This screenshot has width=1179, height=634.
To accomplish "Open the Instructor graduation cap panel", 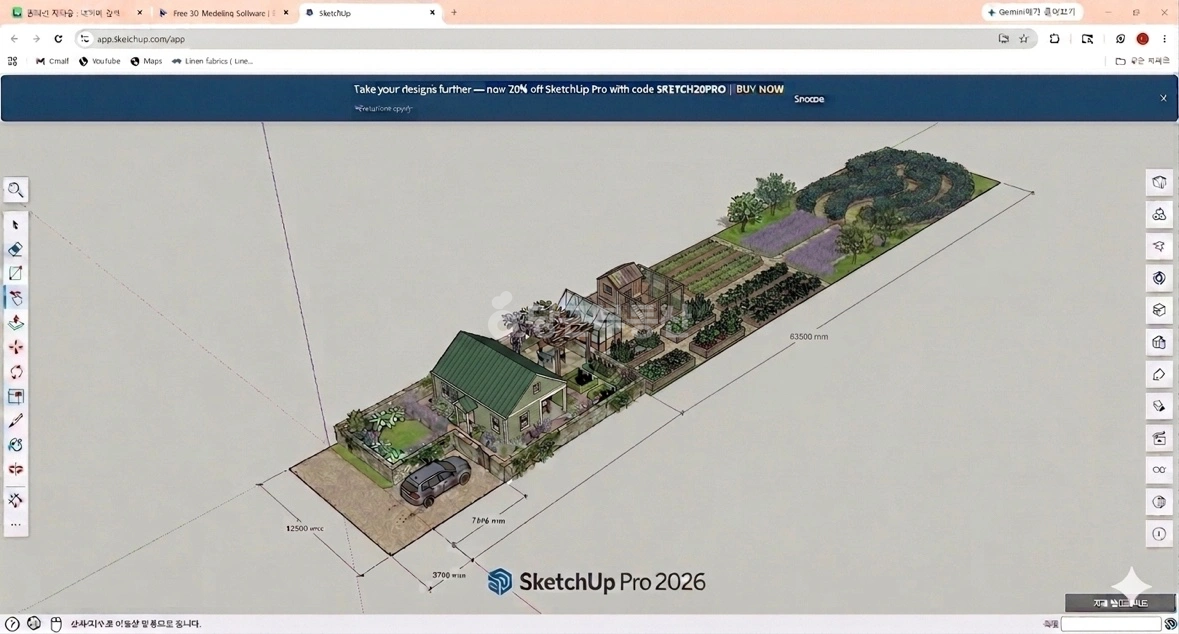I will tap(1159, 247).
